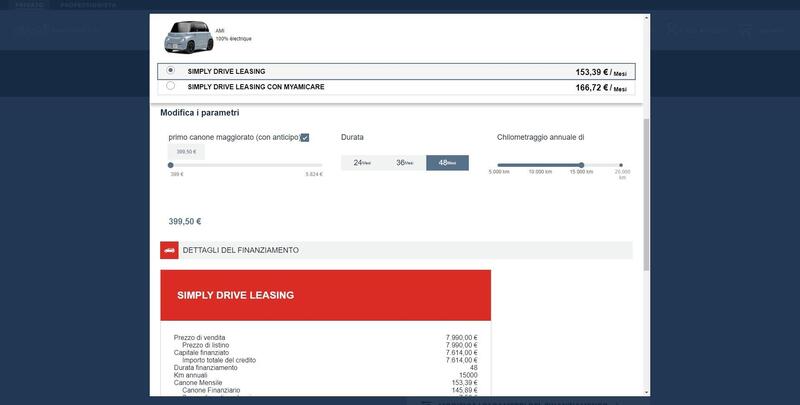The width and height of the screenshot is (800, 405).
Task: Click the Chilometraggio annuale di label
Action: 540,137
